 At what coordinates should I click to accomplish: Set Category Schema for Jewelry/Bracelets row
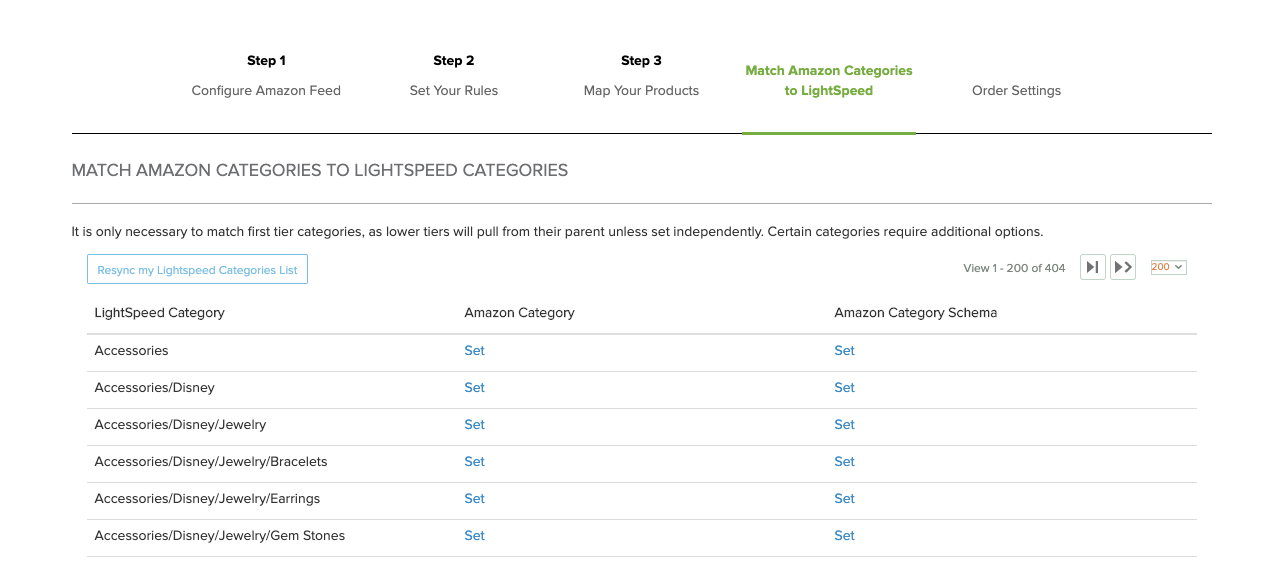pyautogui.click(x=844, y=462)
